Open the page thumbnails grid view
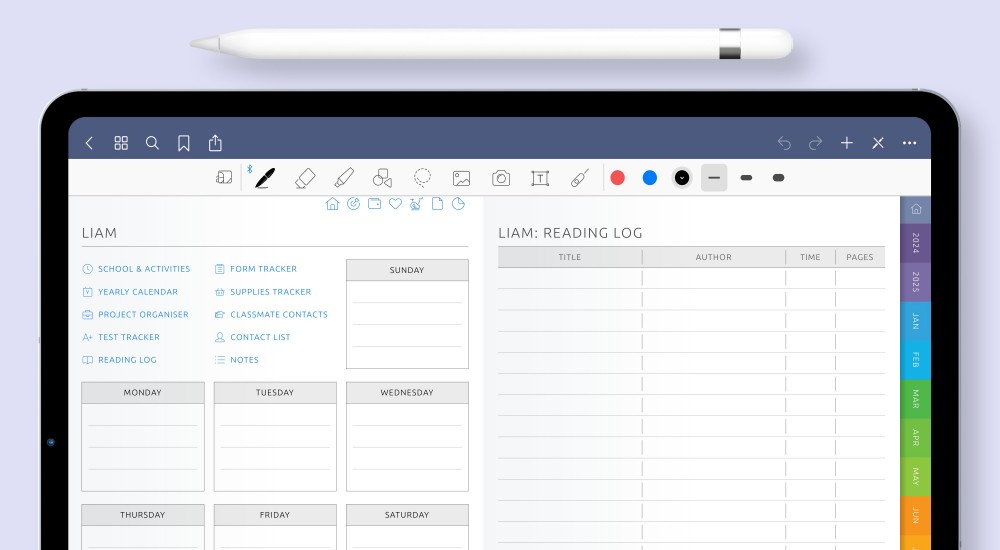Image resolution: width=1000 pixels, height=550 pixels. pos(121,143)
